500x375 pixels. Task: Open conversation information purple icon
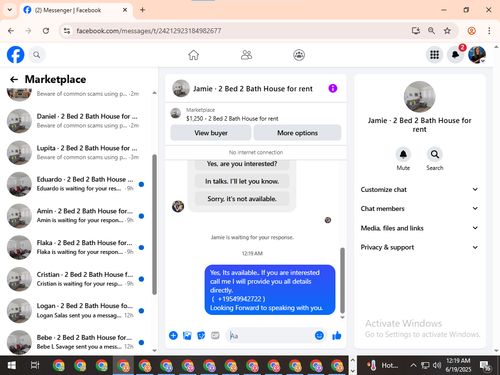pos(333,88)
